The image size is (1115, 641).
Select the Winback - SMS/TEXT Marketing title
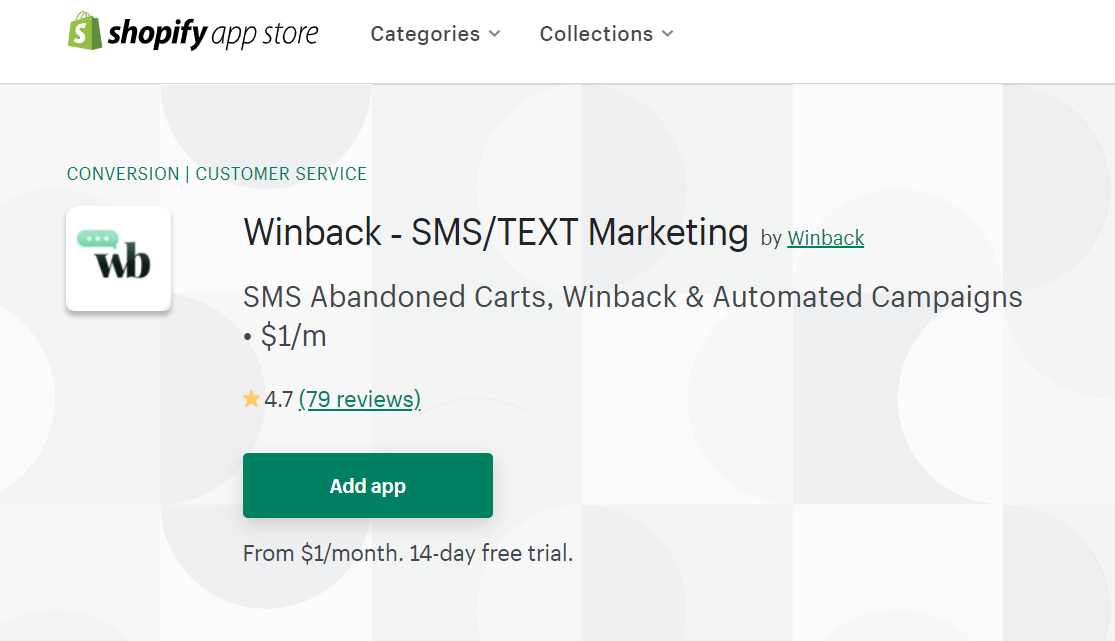tap(496, 232)
